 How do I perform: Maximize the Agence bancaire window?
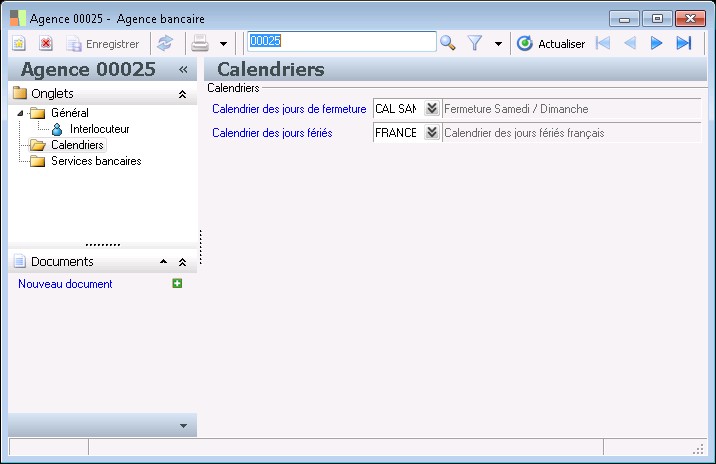[x=657, y=19]
